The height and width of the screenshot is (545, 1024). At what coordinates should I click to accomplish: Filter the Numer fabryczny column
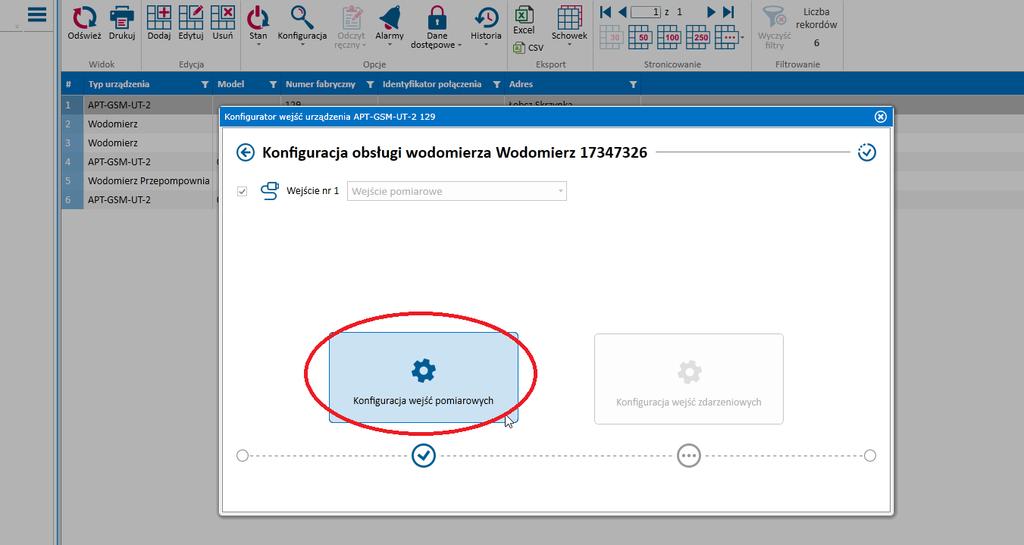(370, 84)
